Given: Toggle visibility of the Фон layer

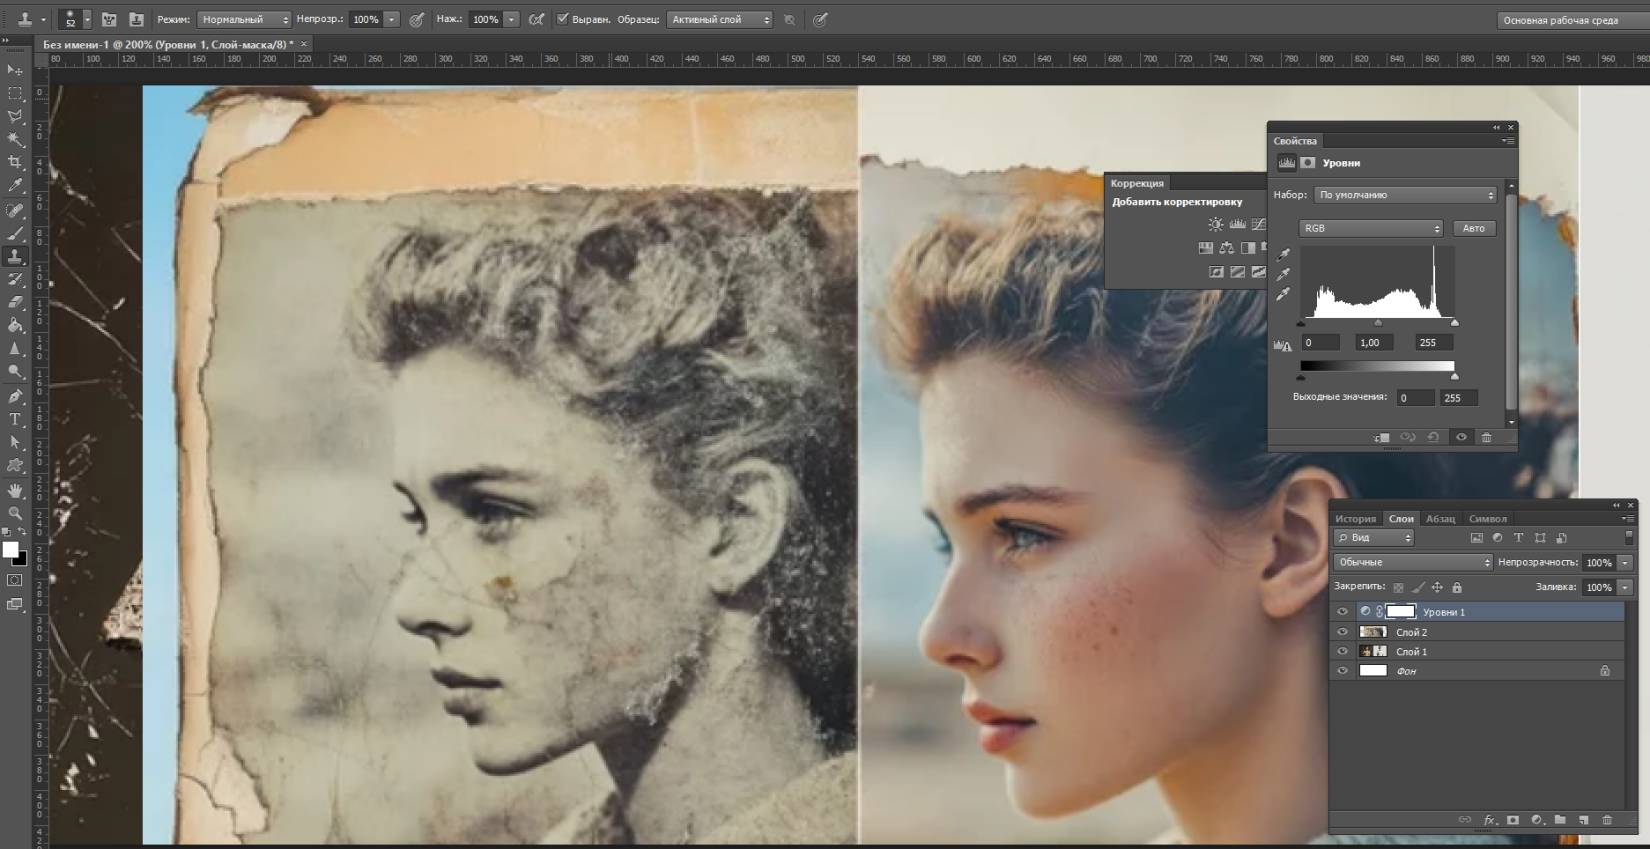Looking at the screenshot, I should pos(1342,671).
